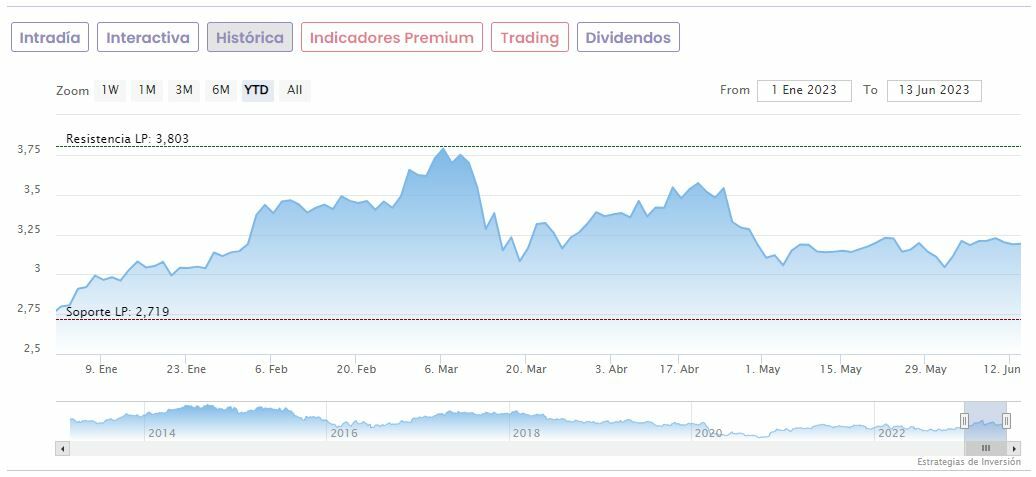1036x477 pixels.
Task: Click the left navigator range handle
Action: coord(965,421)
